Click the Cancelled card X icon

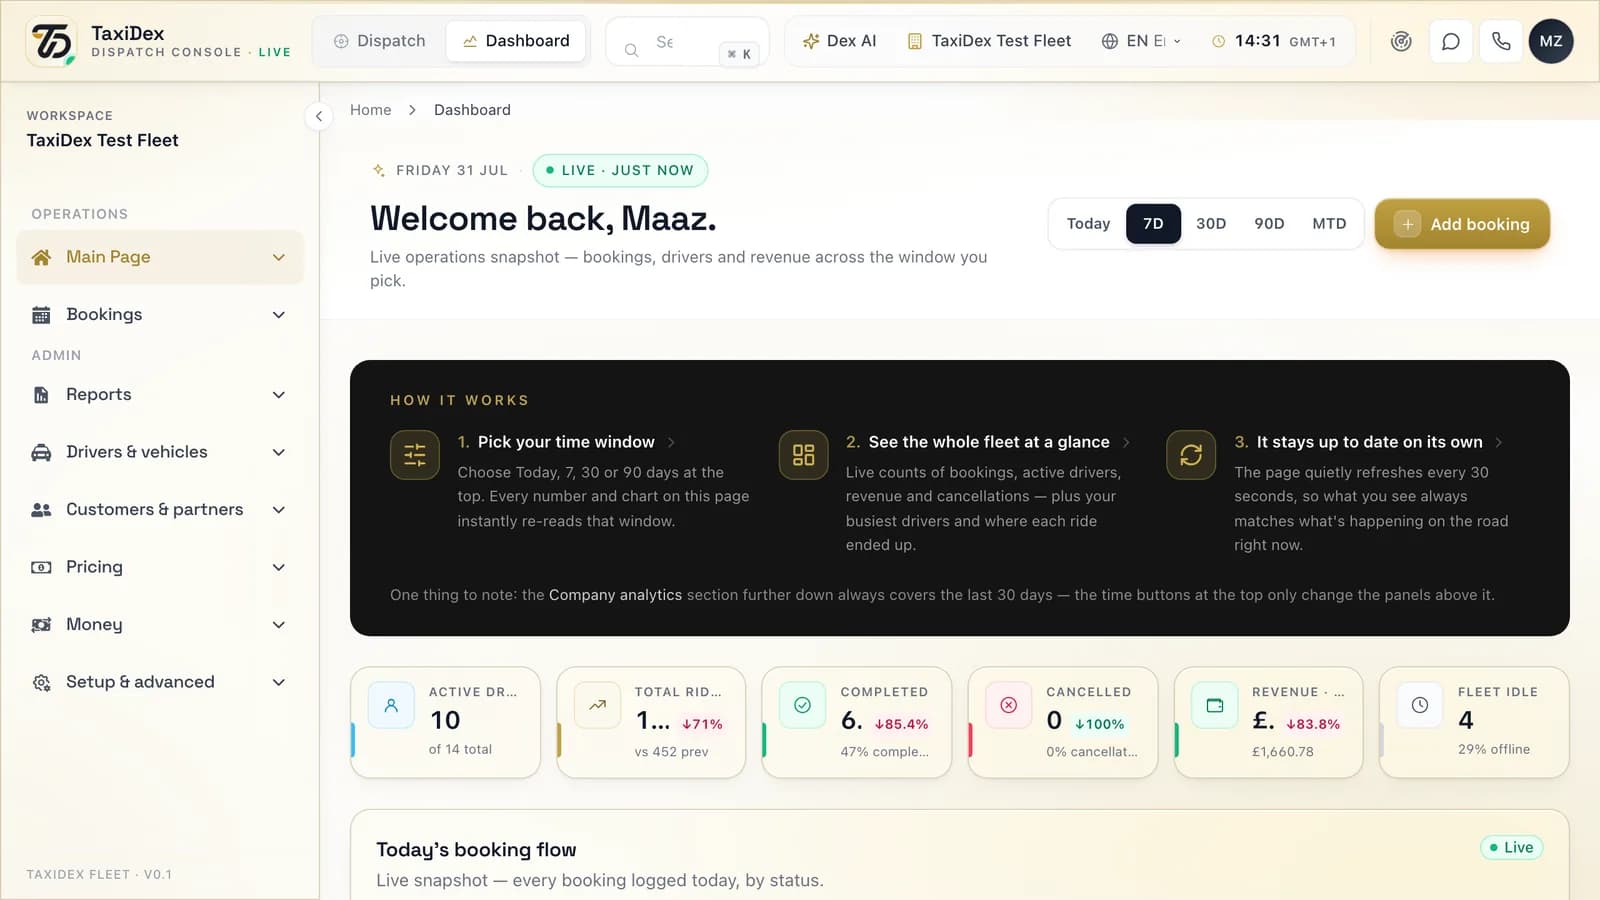click(1009, 705)
